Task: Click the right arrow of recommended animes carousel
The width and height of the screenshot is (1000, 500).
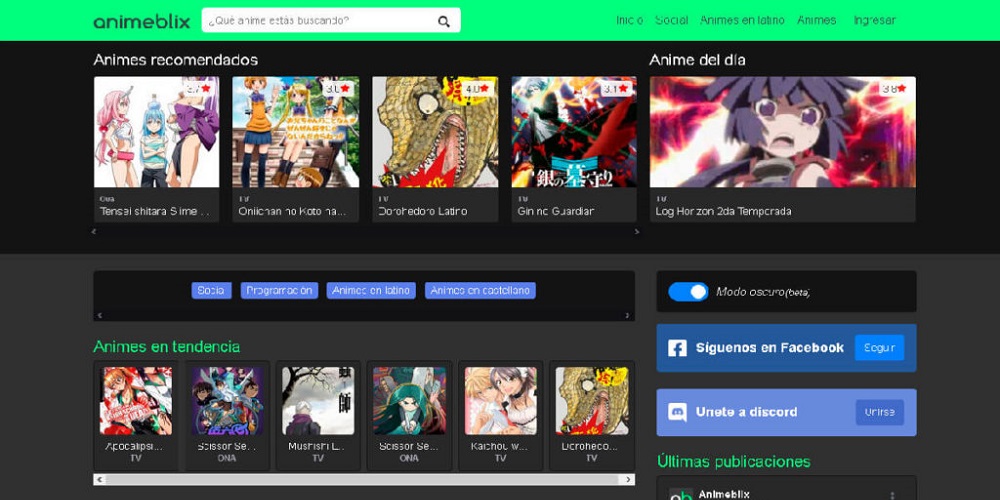Action: tap(636, 232)
